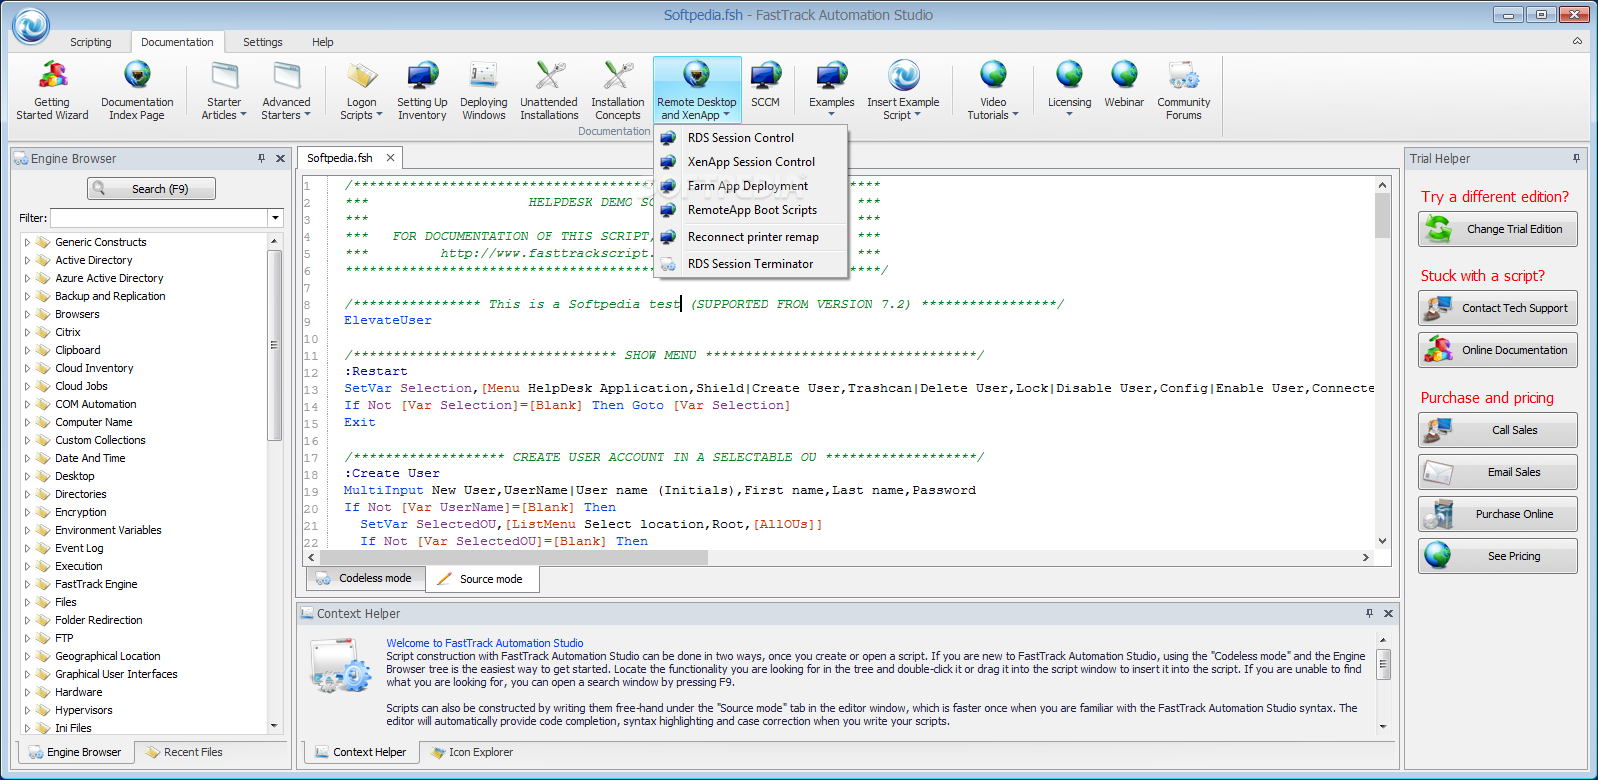Image resolution: width=1598 pixels, height=780 pixels.
Task: Switch to the Settings ribbon tab
Action: pyautogui.click(x=263, y=42)
